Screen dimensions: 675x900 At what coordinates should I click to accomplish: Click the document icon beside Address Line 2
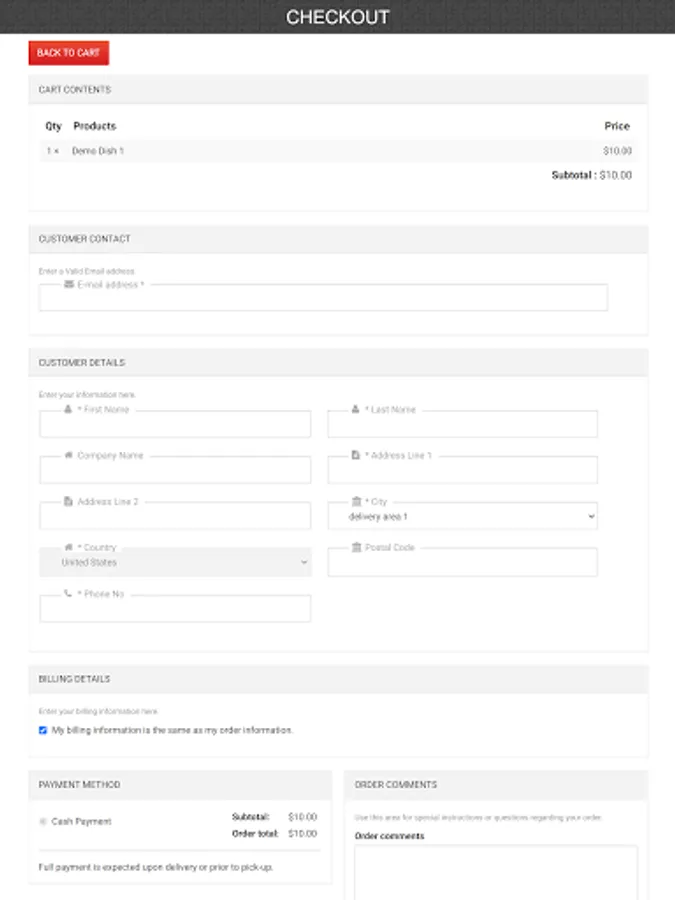(x=68, y=501)
